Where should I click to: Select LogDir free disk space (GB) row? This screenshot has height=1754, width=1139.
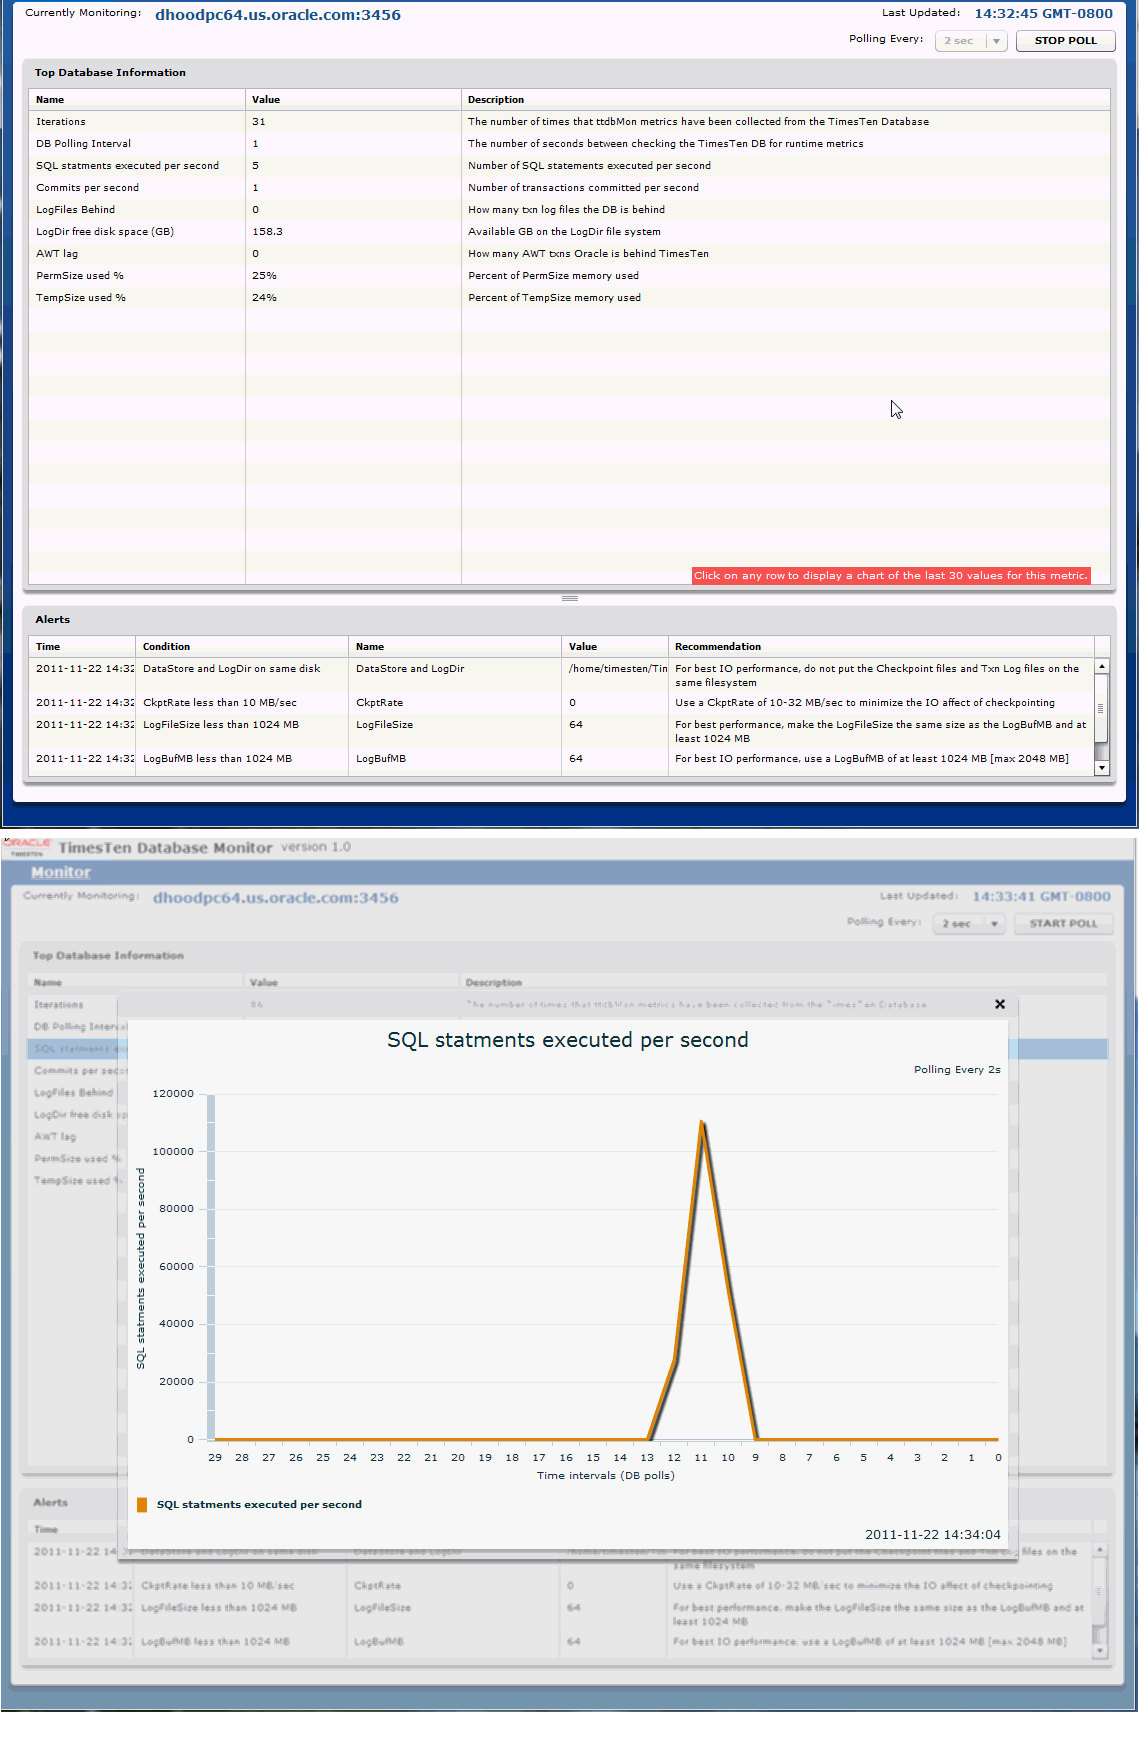[569, 231]
